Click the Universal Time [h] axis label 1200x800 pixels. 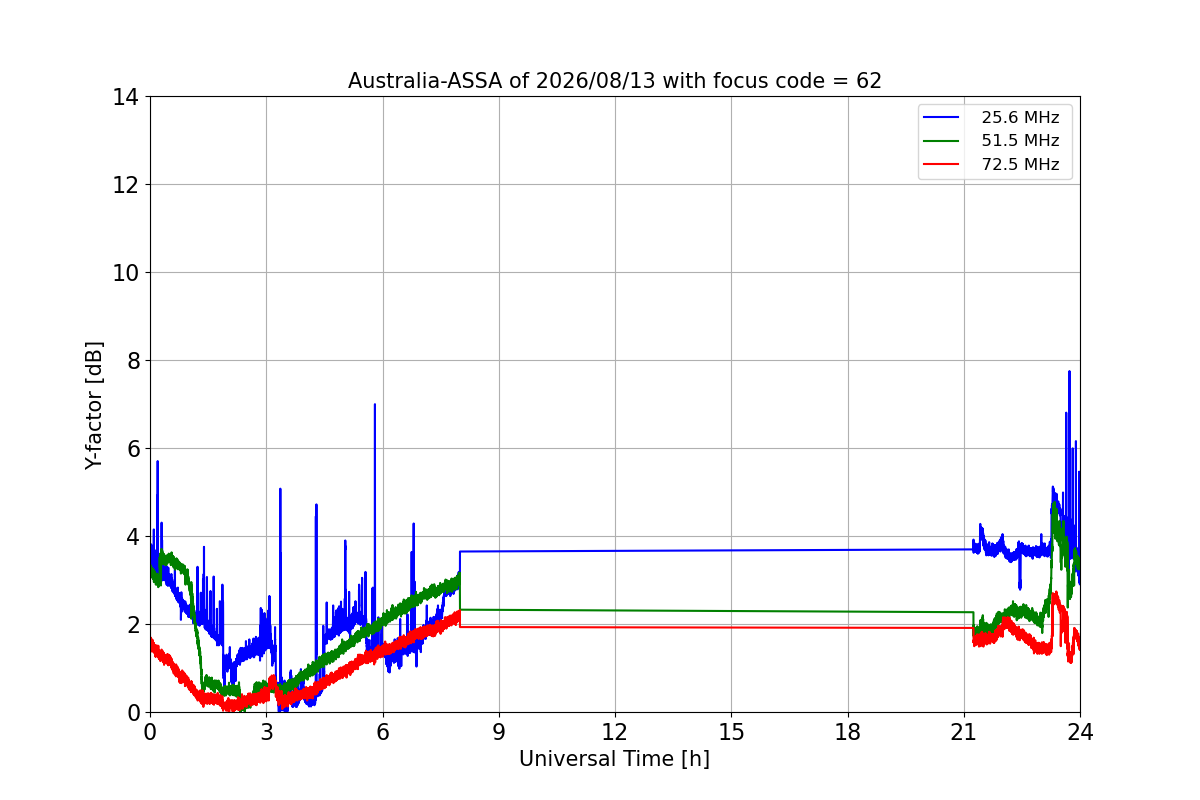click(614, 759)
